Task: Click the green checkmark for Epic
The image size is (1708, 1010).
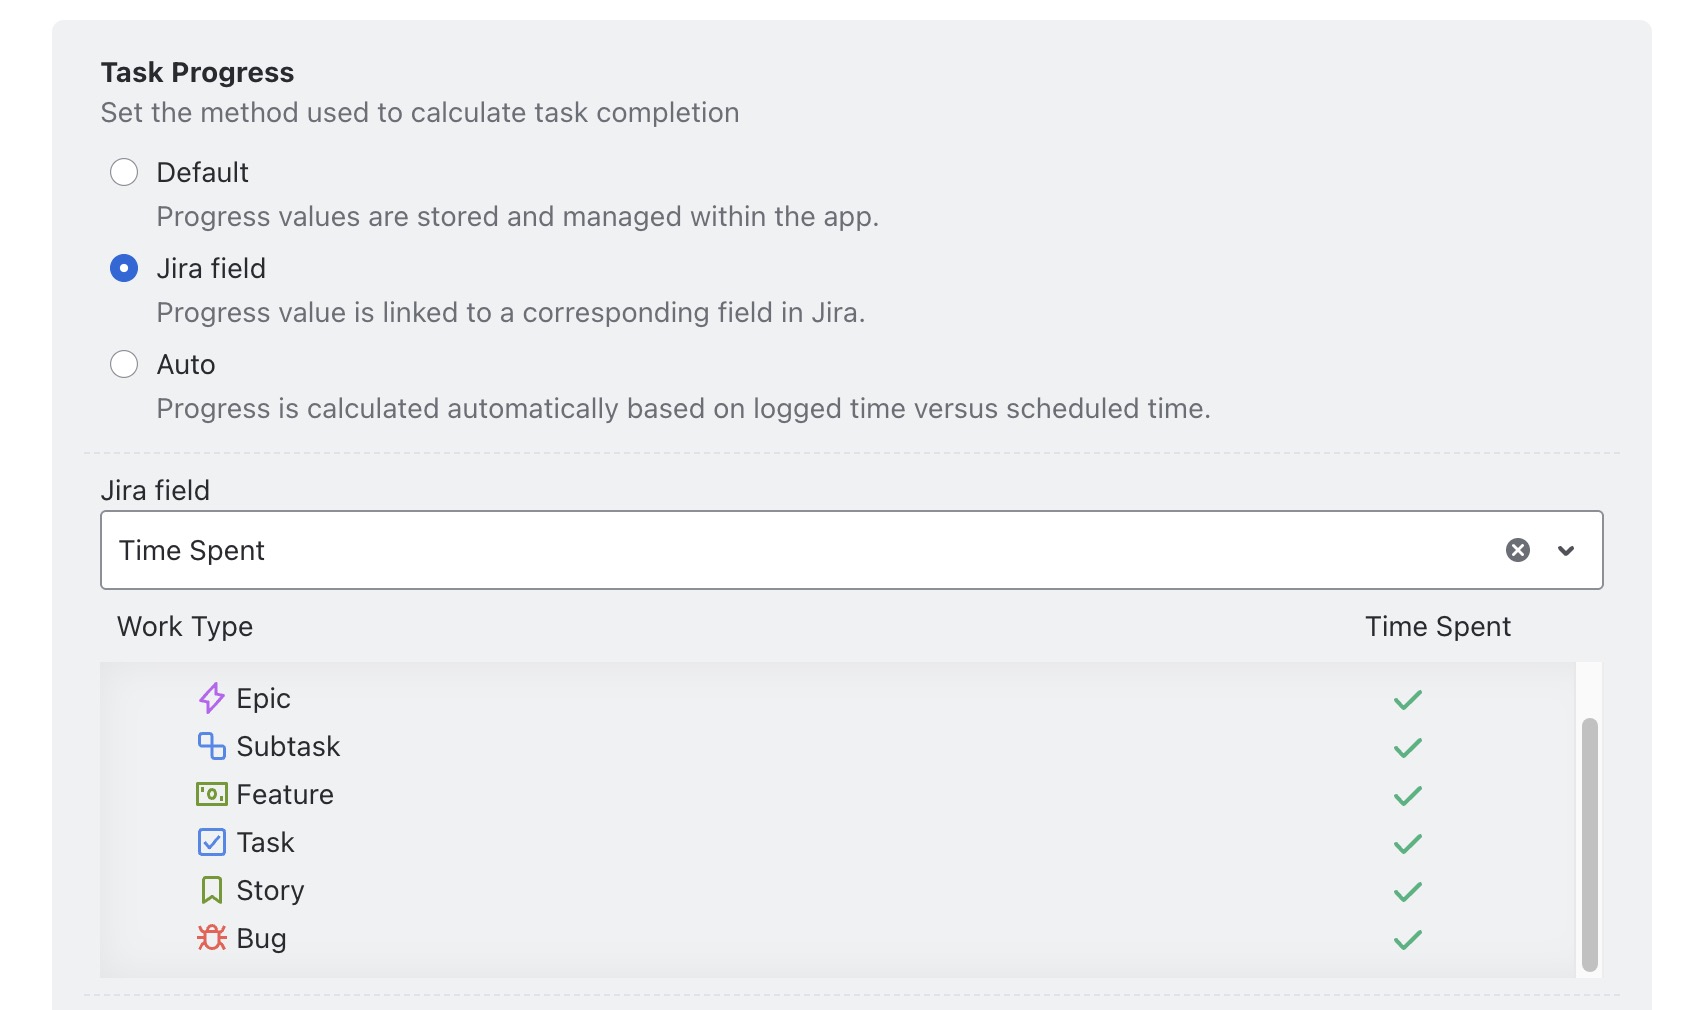Action: coord(1407,699)
